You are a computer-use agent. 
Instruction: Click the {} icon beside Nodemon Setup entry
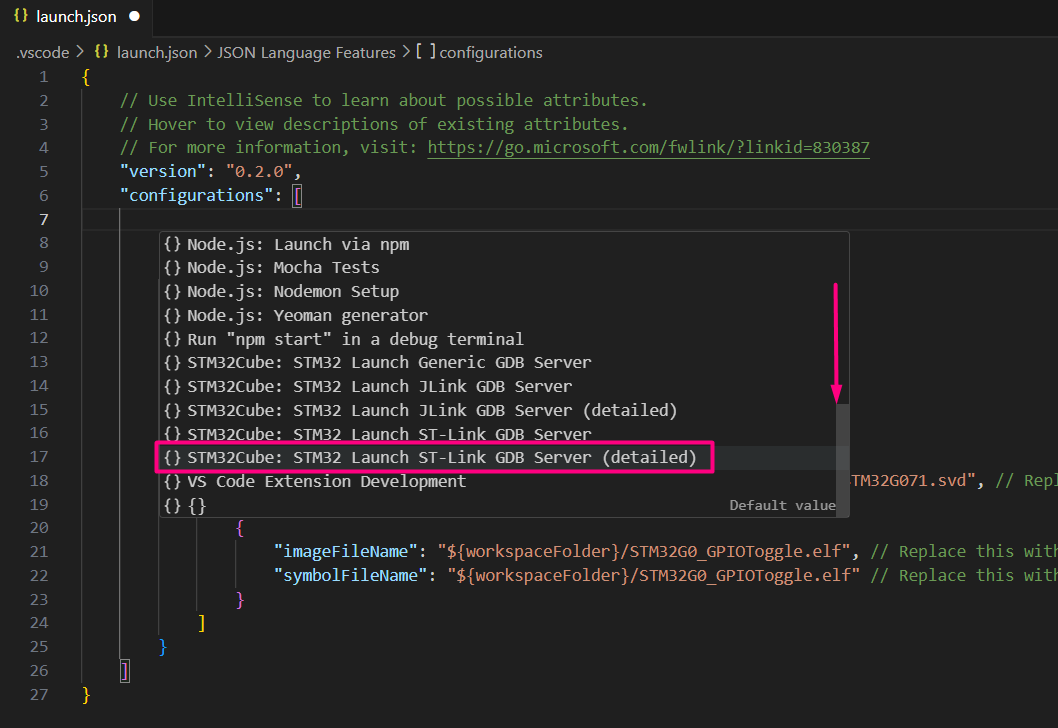[171, 291]
